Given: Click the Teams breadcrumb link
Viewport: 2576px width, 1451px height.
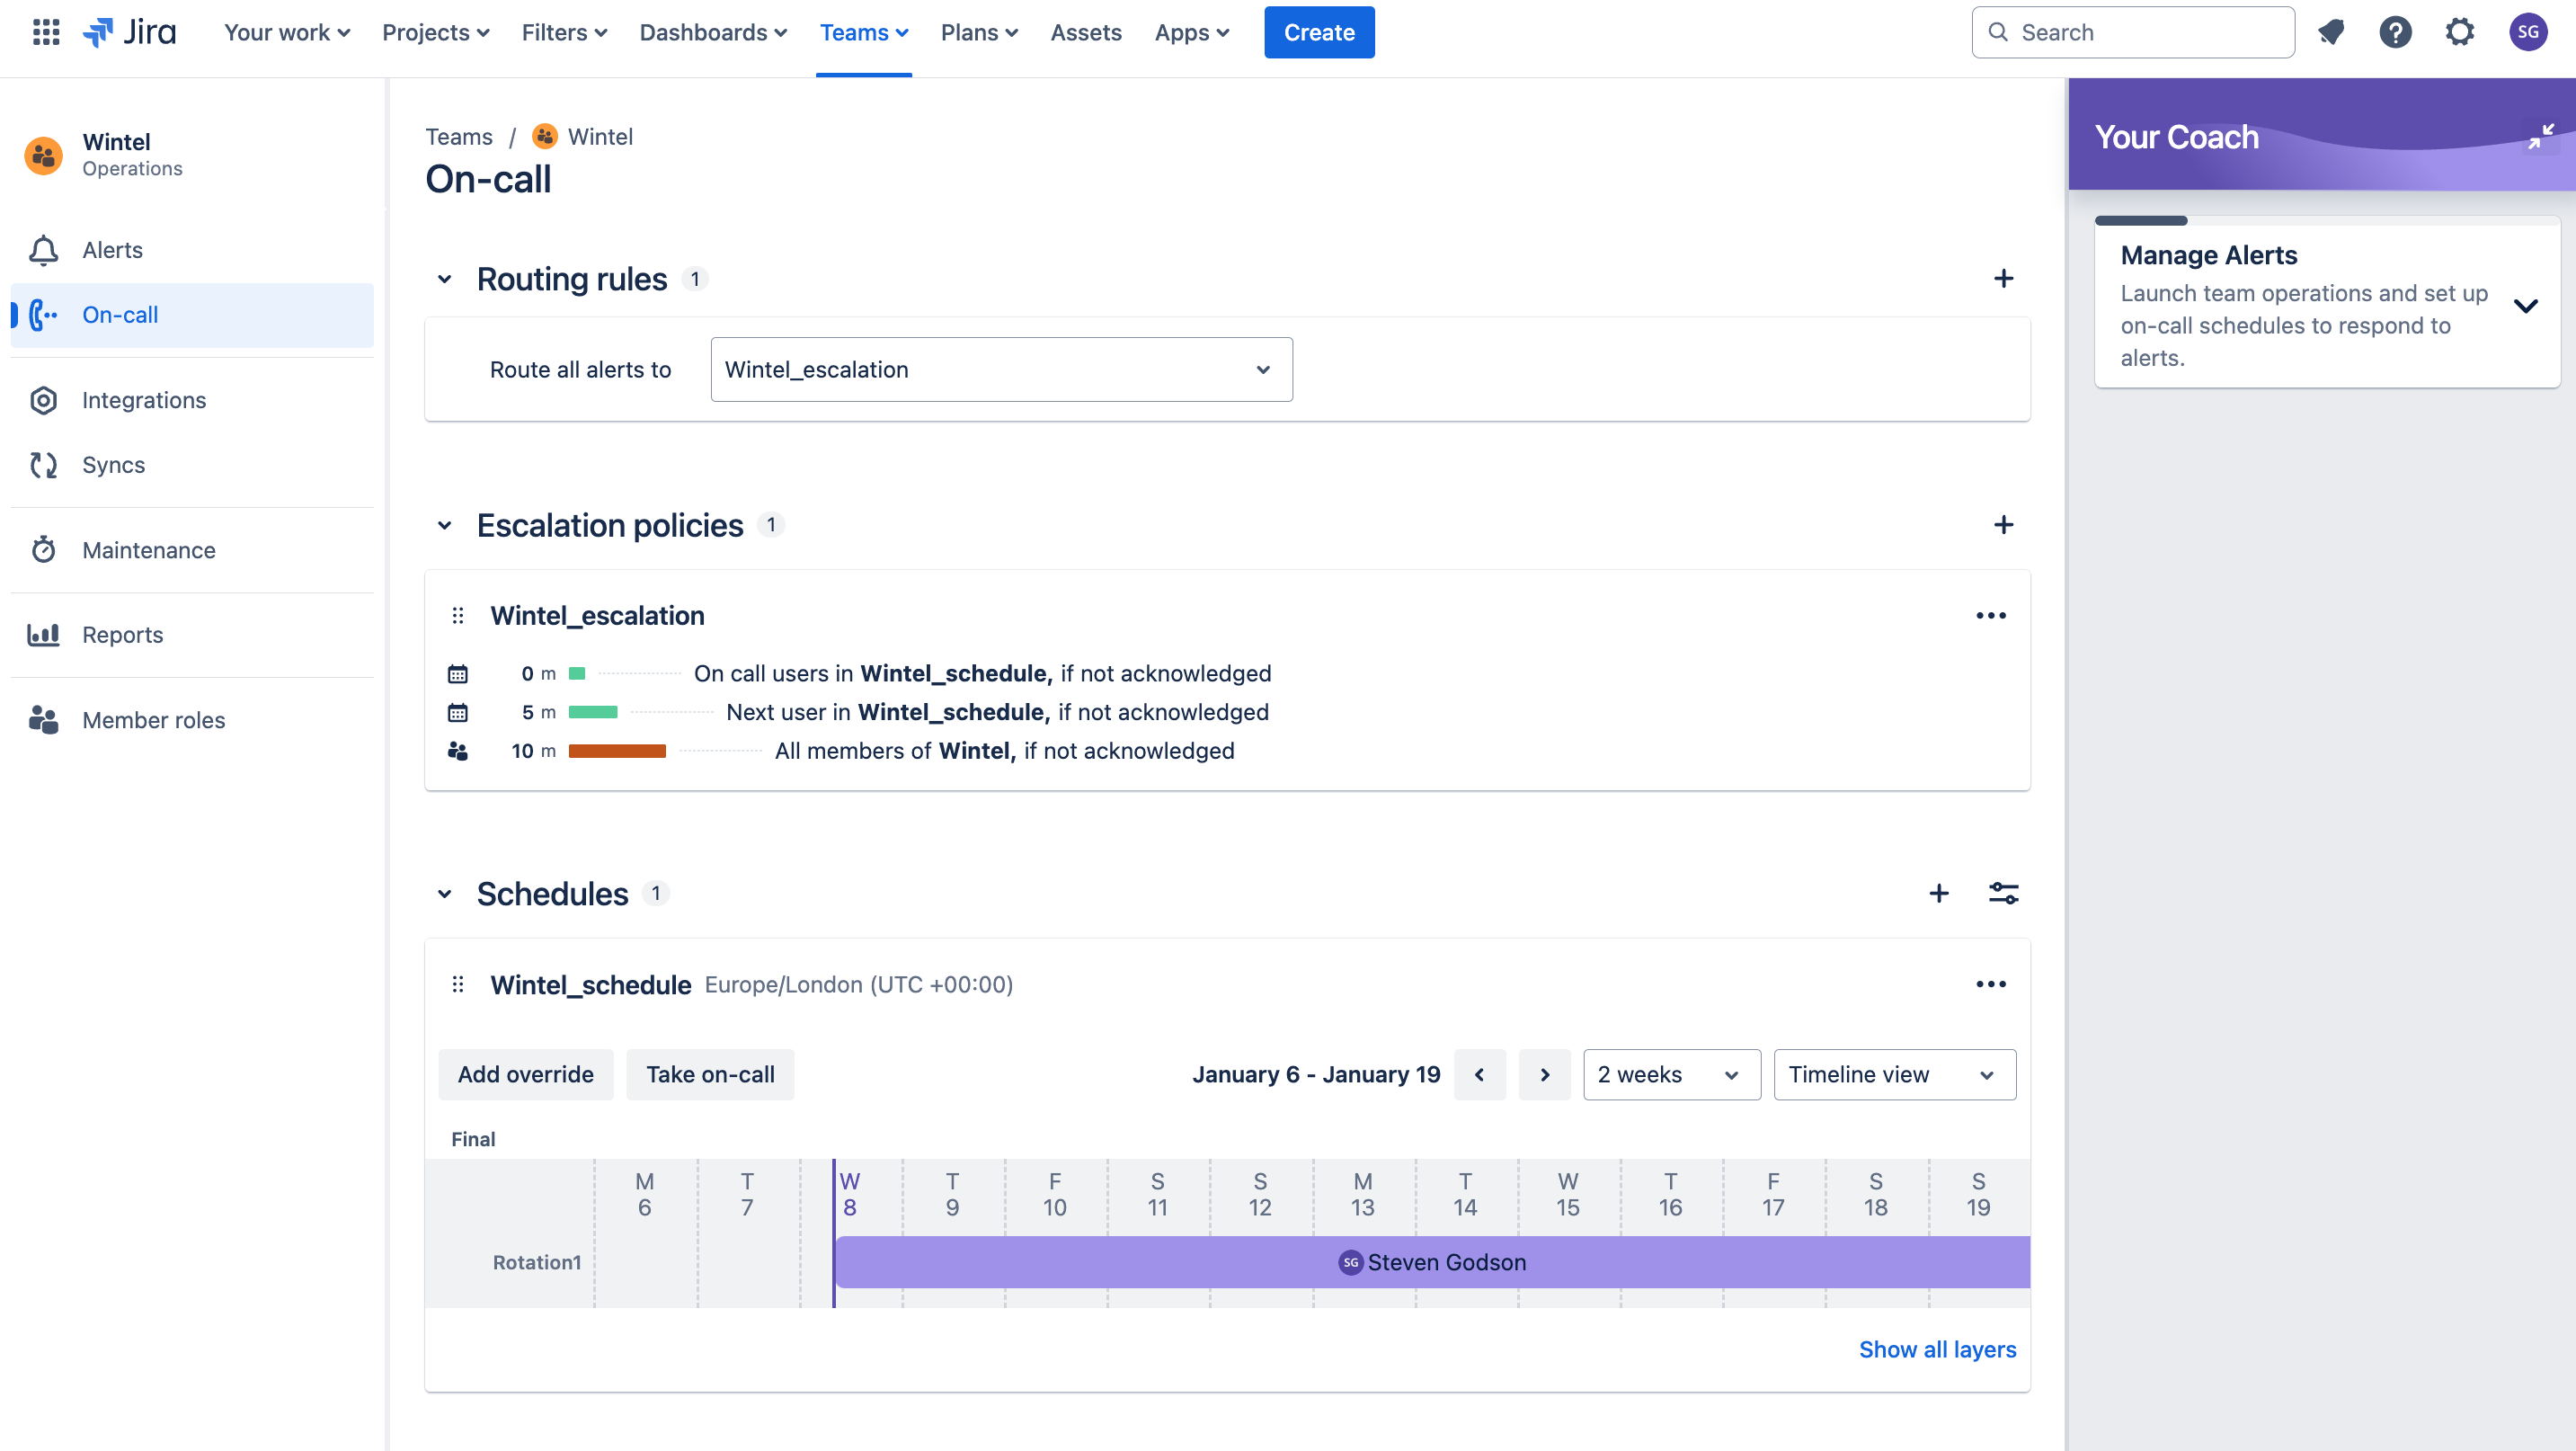Looking at the screenshot, I should click(x=459, y=136).
